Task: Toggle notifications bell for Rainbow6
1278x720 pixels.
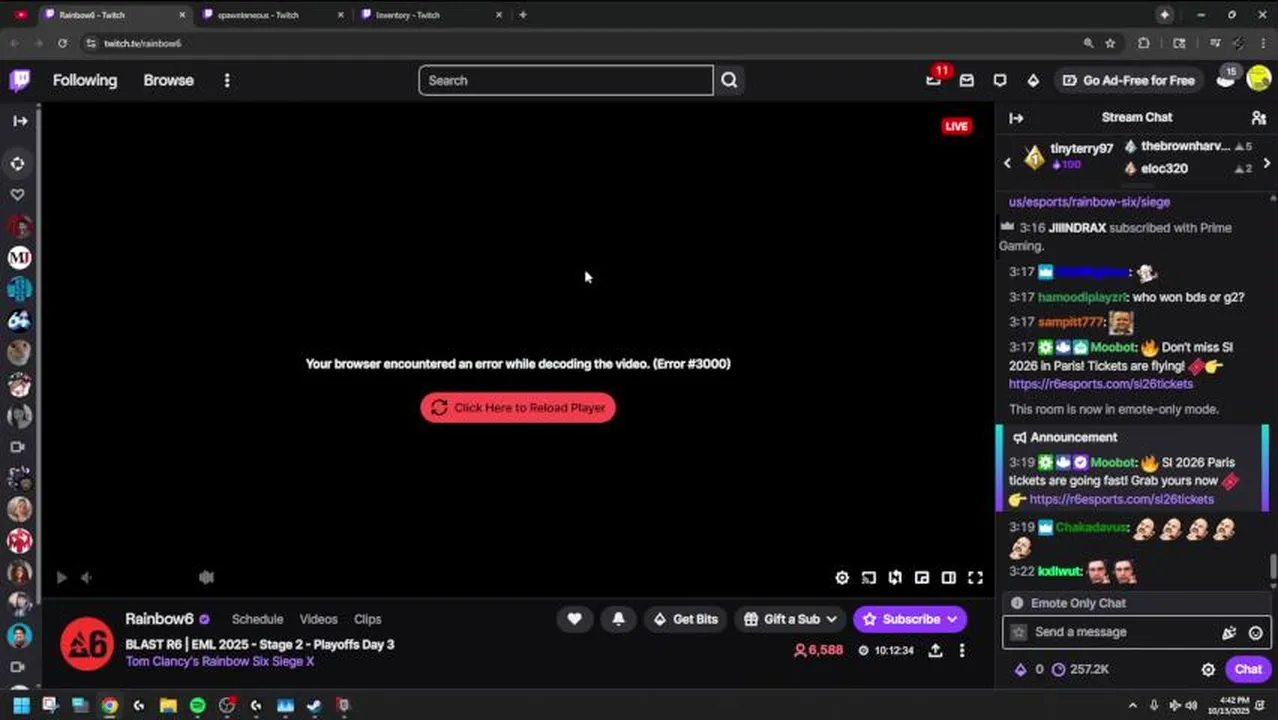Action: pos(618,619)
